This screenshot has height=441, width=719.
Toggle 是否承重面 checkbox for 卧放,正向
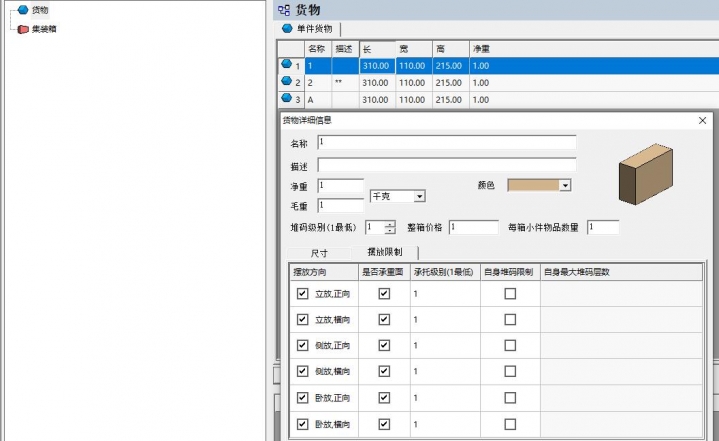tap(384, 397)
